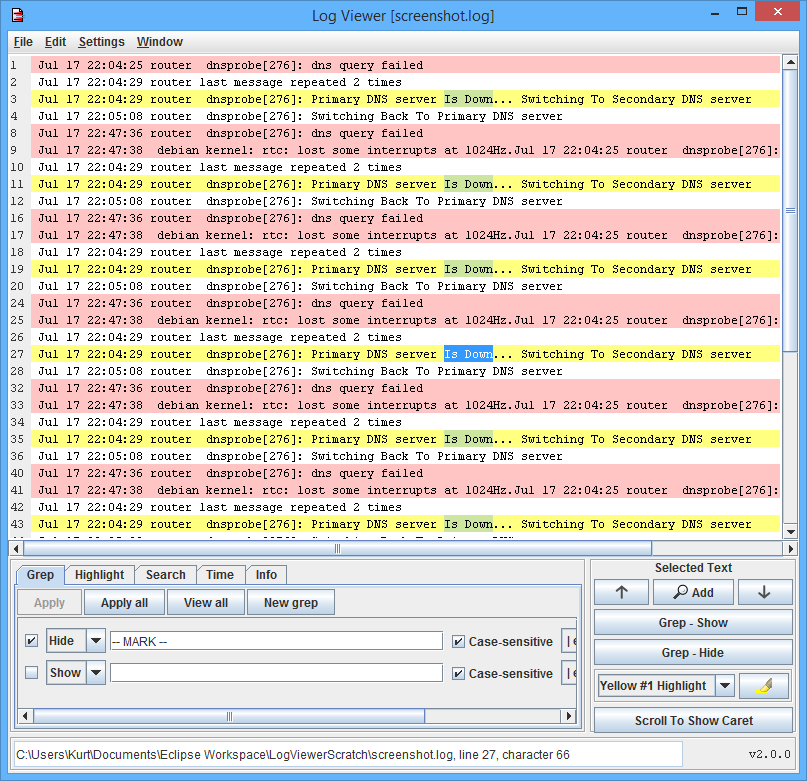Click the Add magnifier button under Selected Text
This screenshot has height=781, width=807.
pyautogui.click(x=692, y=592)
